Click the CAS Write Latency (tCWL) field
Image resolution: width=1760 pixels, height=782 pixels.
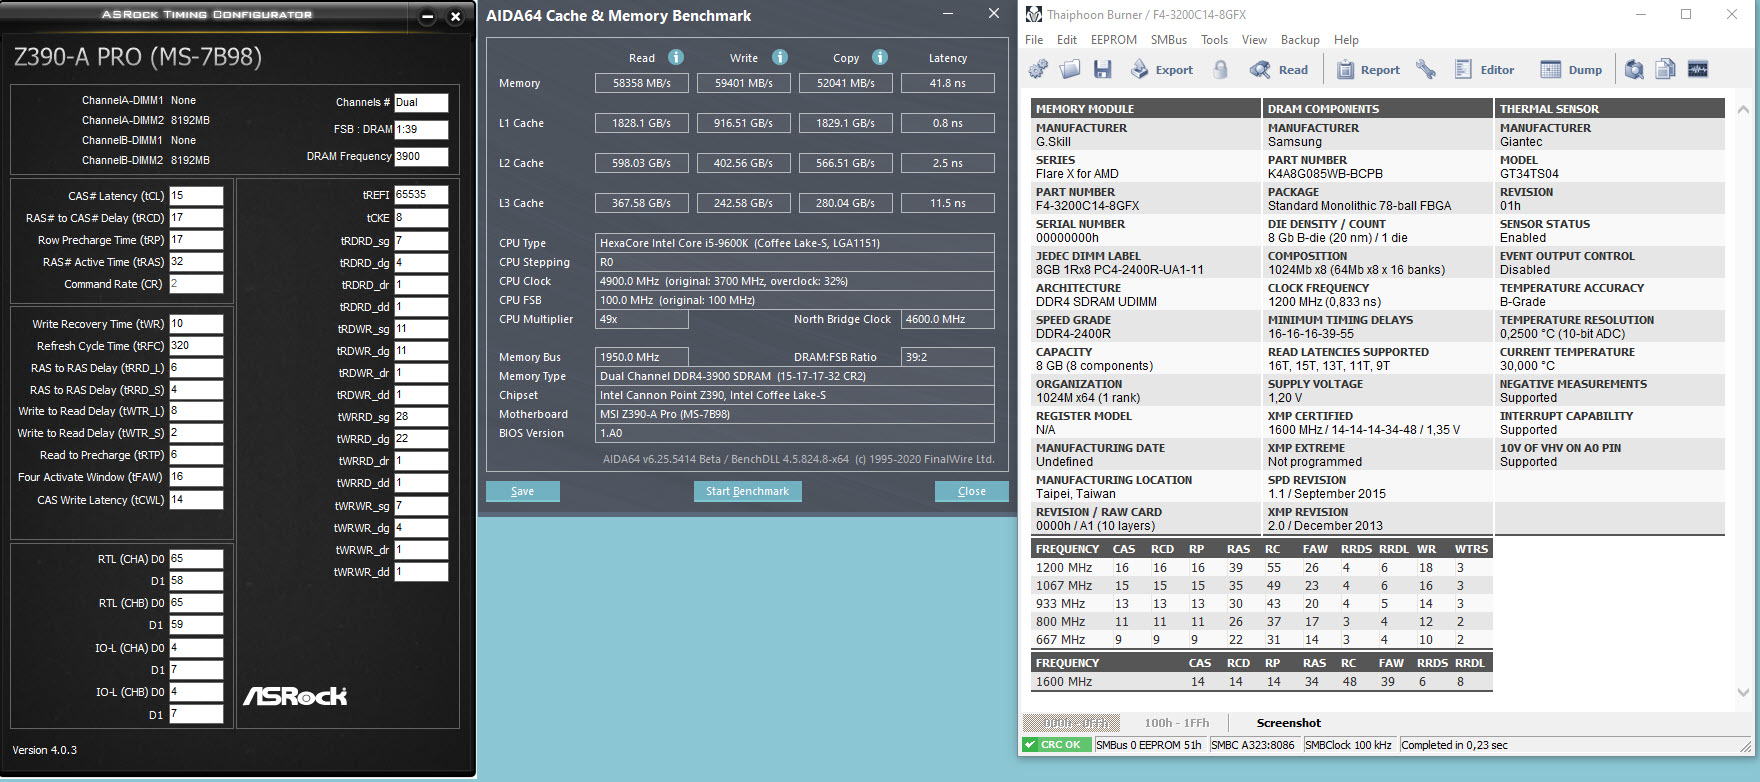[x=196, y=500]
